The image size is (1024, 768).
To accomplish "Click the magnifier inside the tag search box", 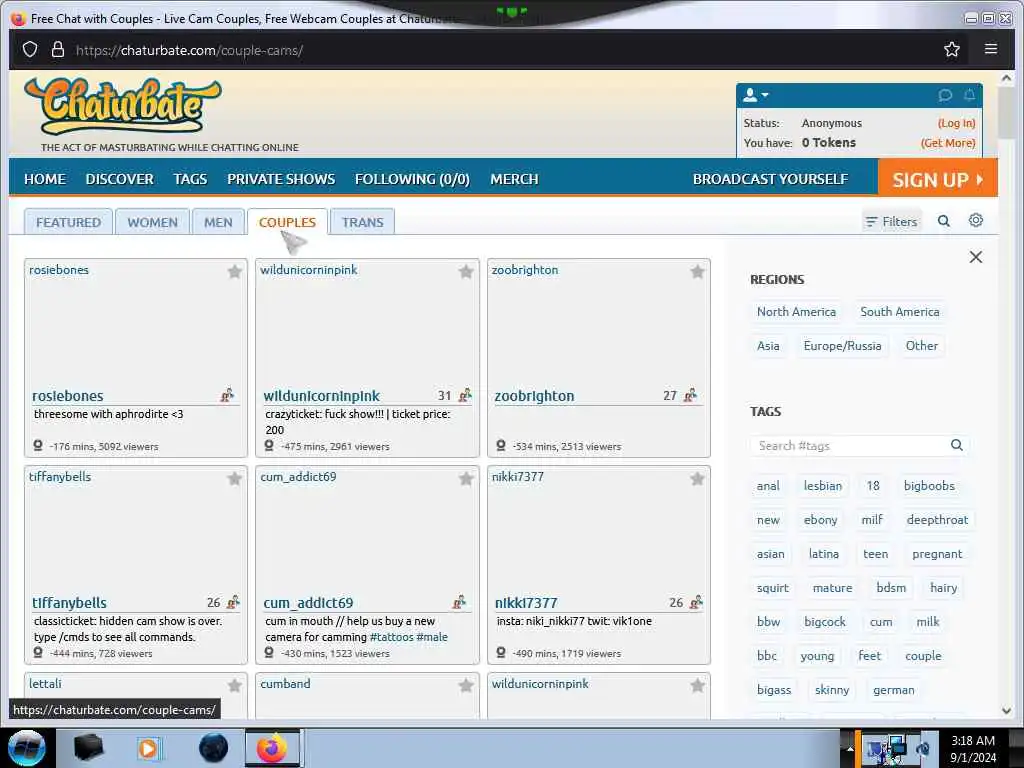I will (957, 445).
